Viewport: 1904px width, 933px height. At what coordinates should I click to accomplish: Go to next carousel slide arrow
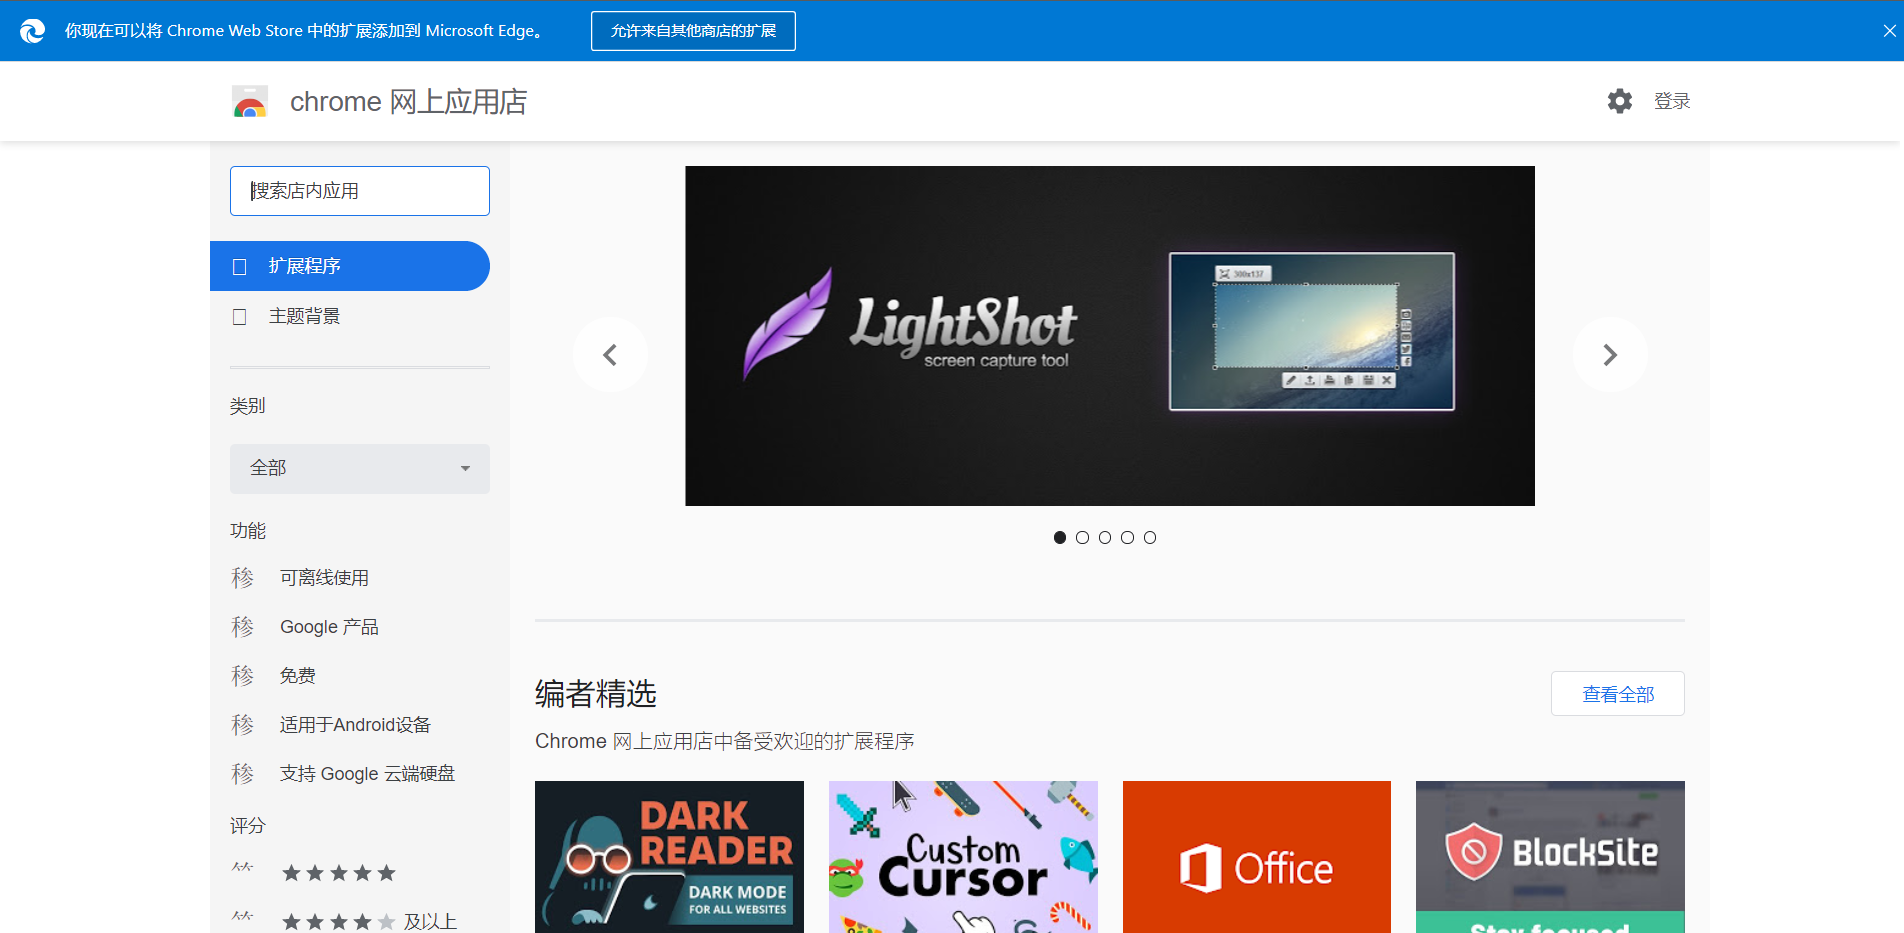[x=1610, y=355]
